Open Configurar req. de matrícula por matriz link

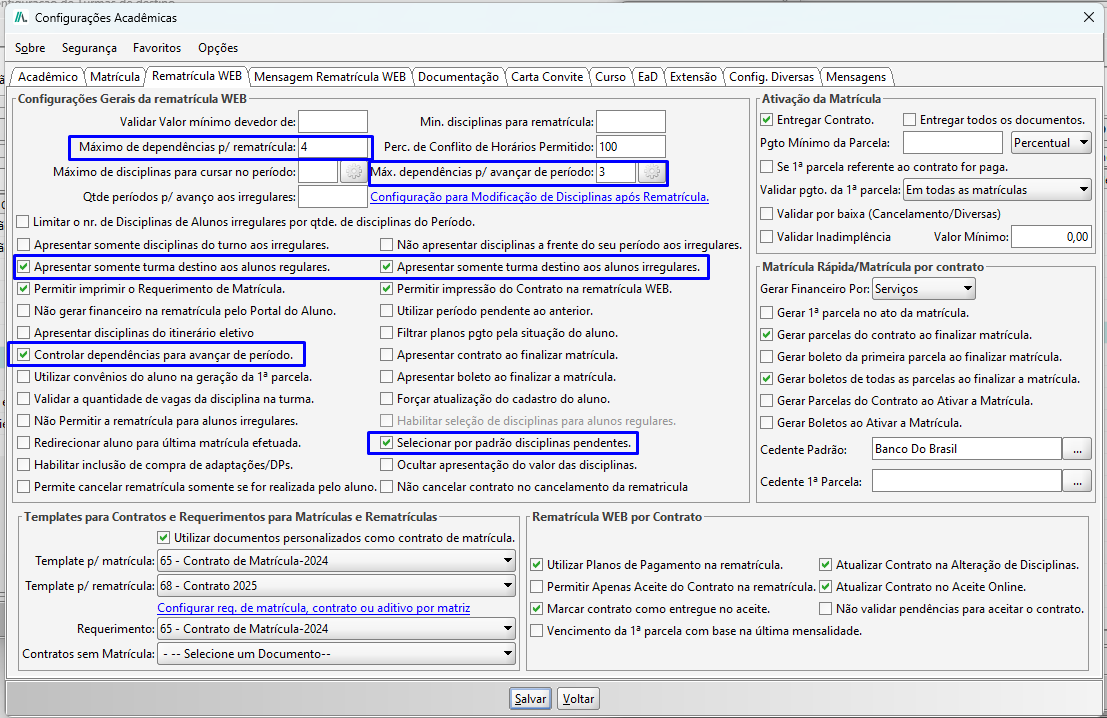pos(313,608)
